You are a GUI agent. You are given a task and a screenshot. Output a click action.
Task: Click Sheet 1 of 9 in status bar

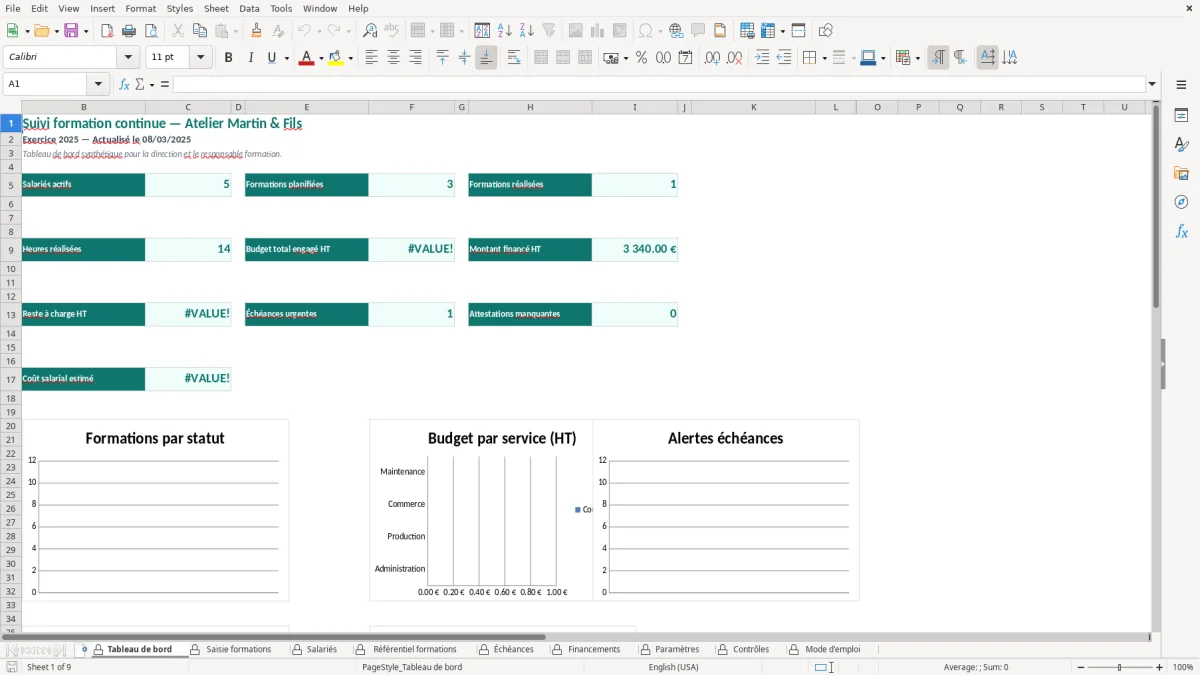(49, 667)
